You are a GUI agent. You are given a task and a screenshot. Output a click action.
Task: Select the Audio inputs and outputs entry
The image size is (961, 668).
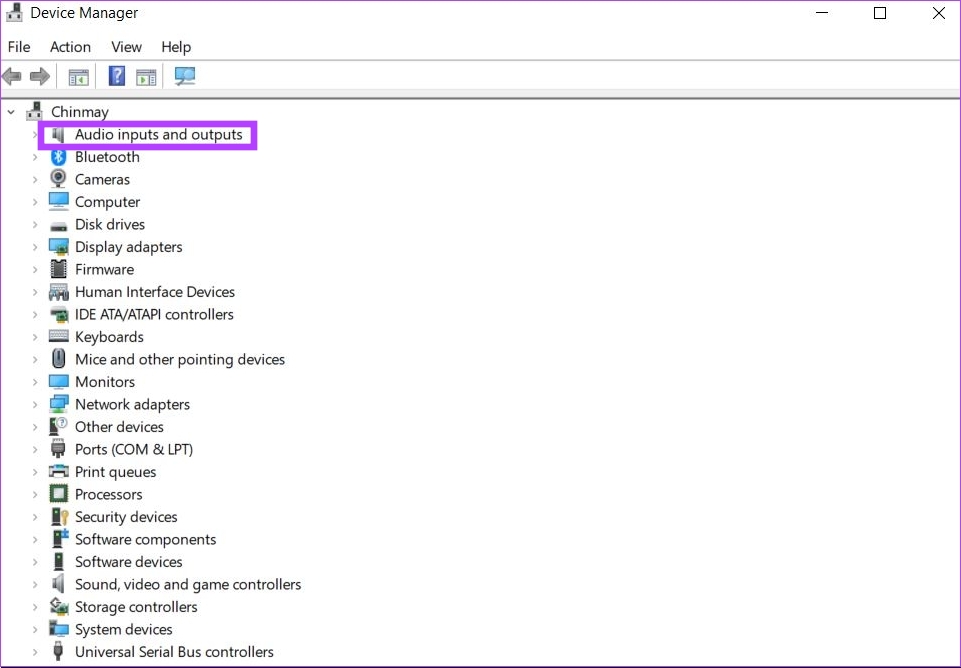(x=159, y=134)
